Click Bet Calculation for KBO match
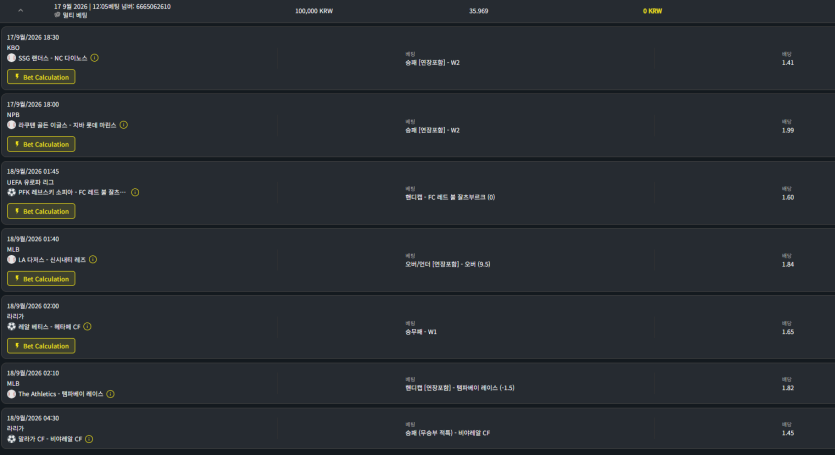This screenshot has width=835, height=455. coord(41,77)
